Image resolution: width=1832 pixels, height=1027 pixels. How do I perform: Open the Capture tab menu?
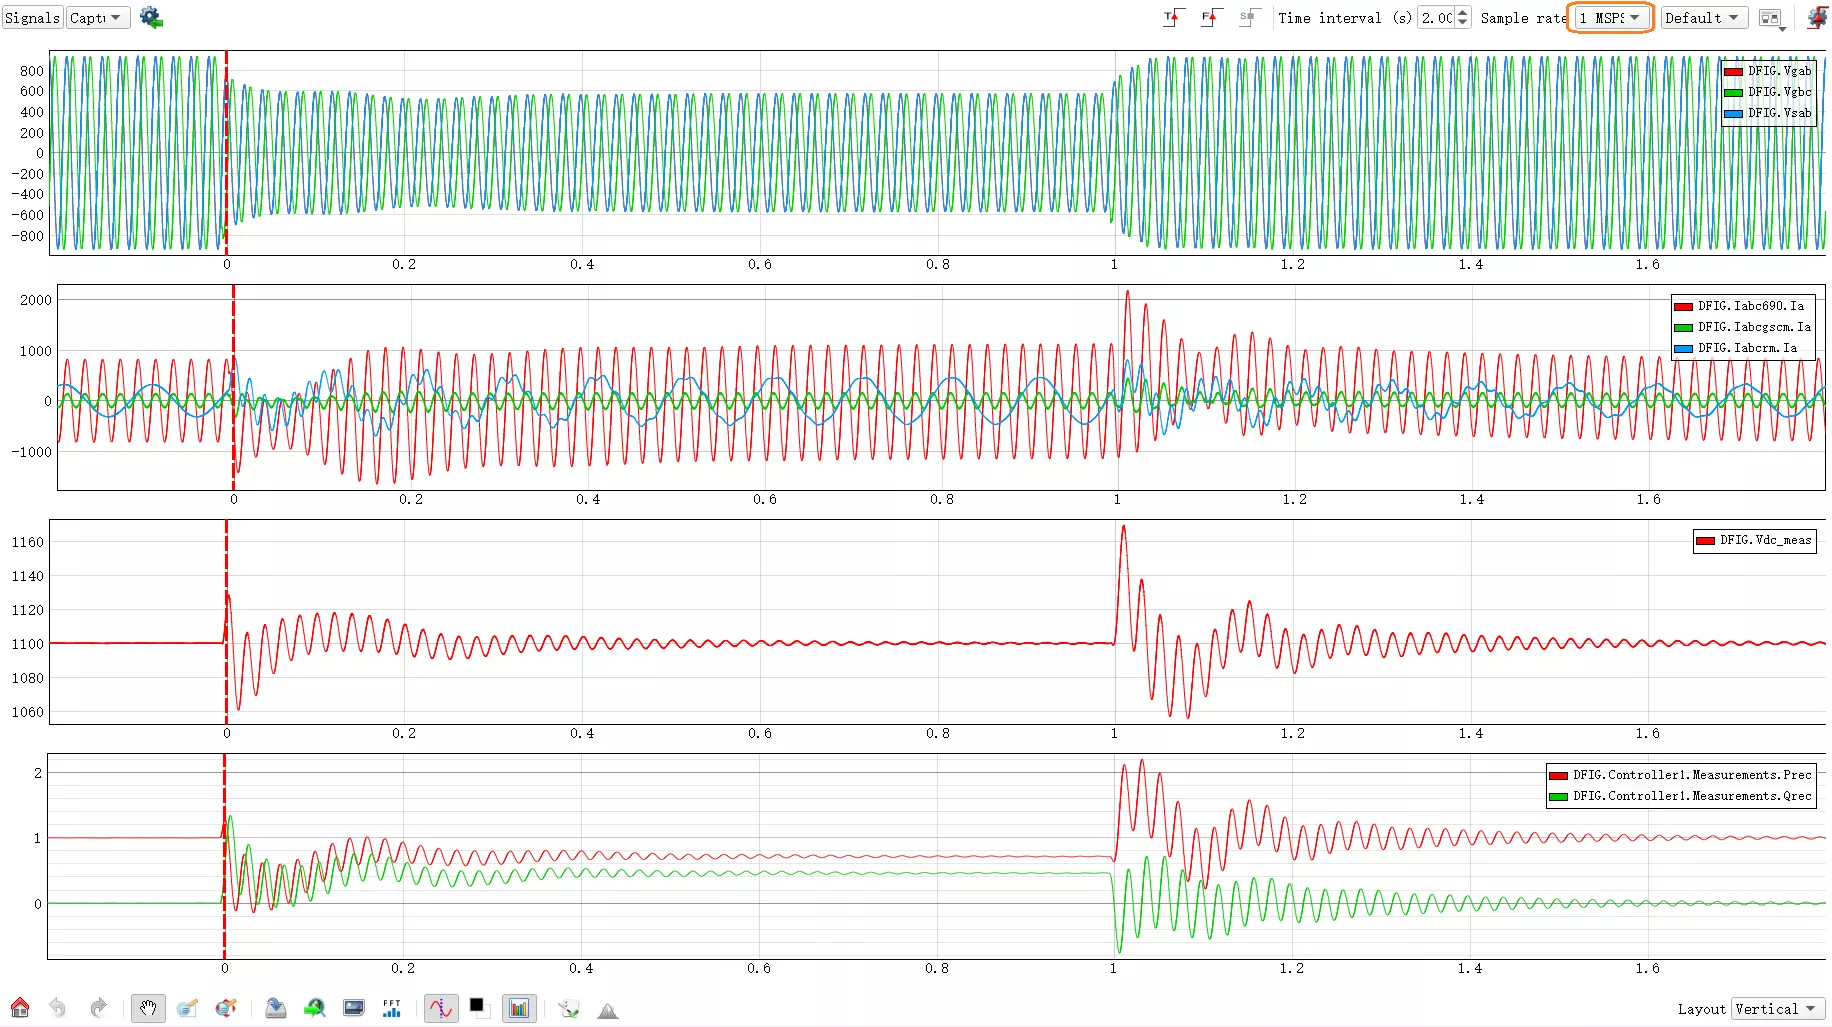[97, 18]
